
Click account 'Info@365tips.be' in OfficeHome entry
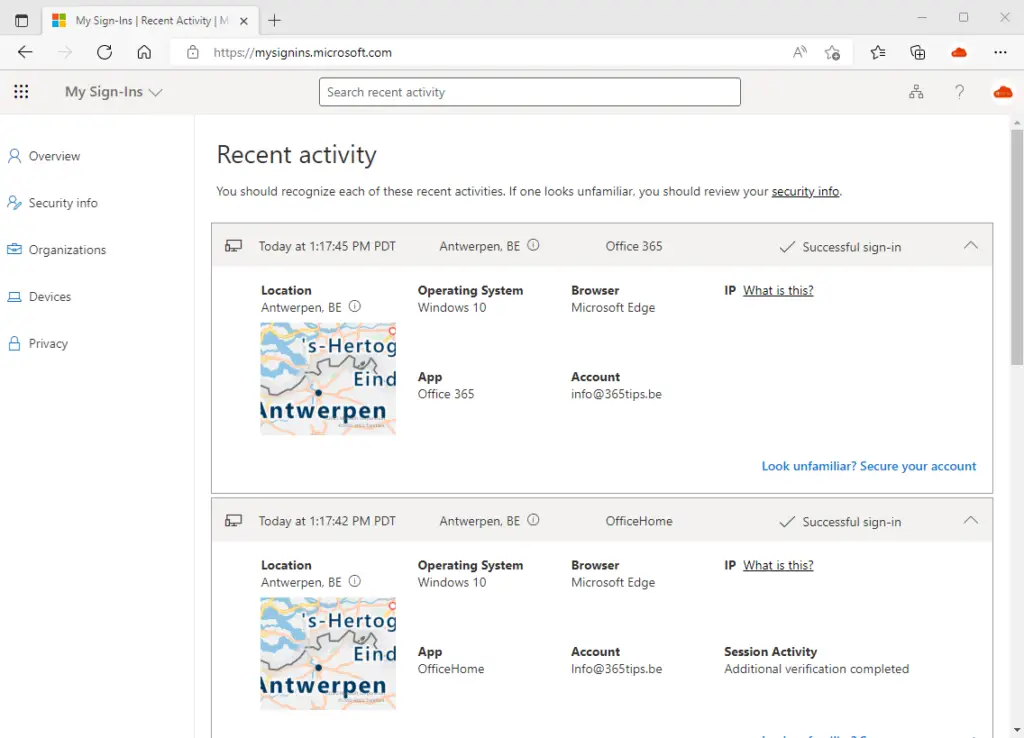click(616, 669)
